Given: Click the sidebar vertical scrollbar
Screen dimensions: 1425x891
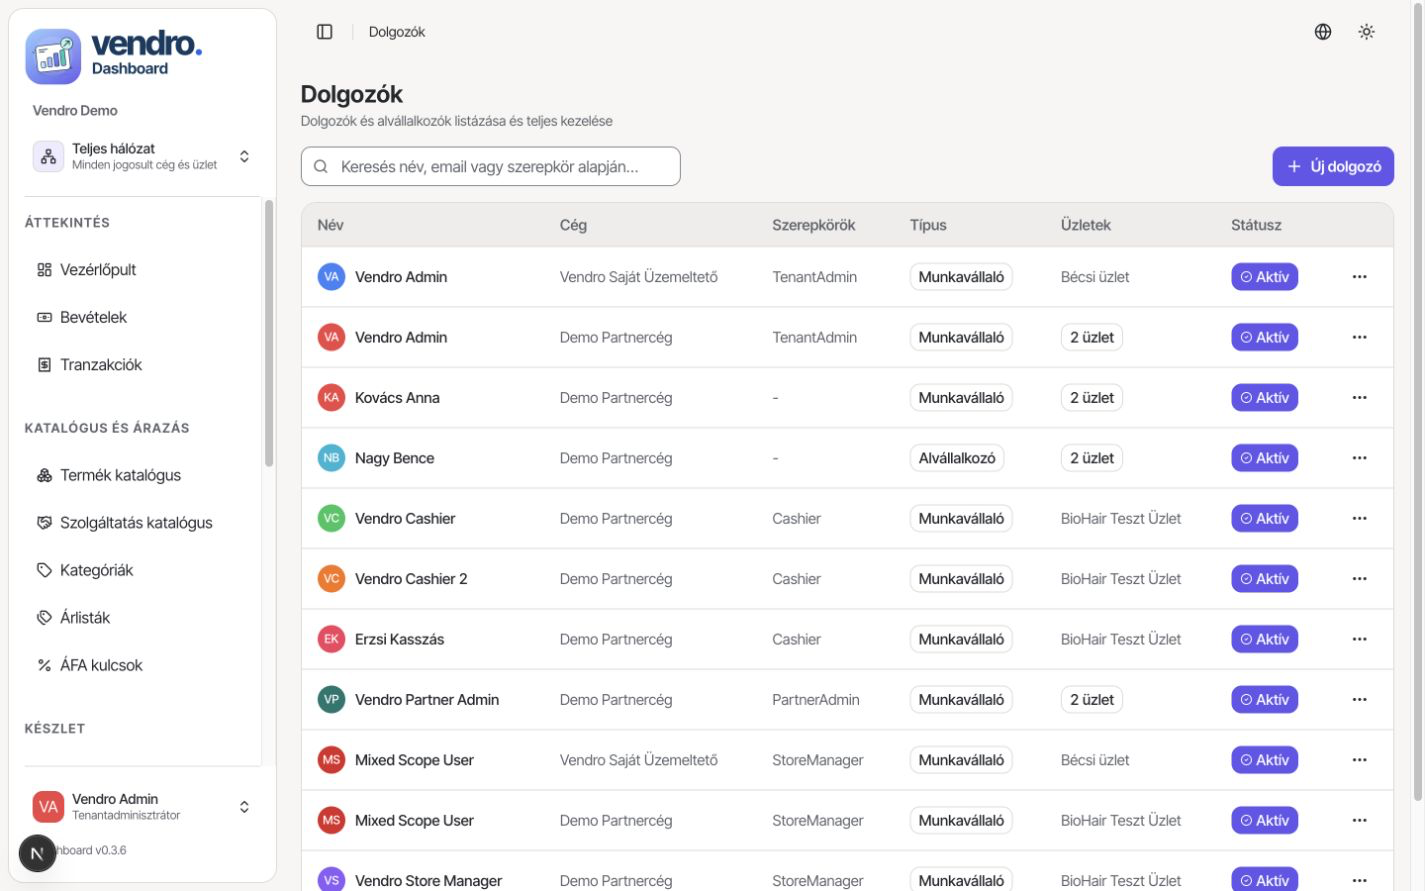Looking at the screenshot, I should pos(268,333).
